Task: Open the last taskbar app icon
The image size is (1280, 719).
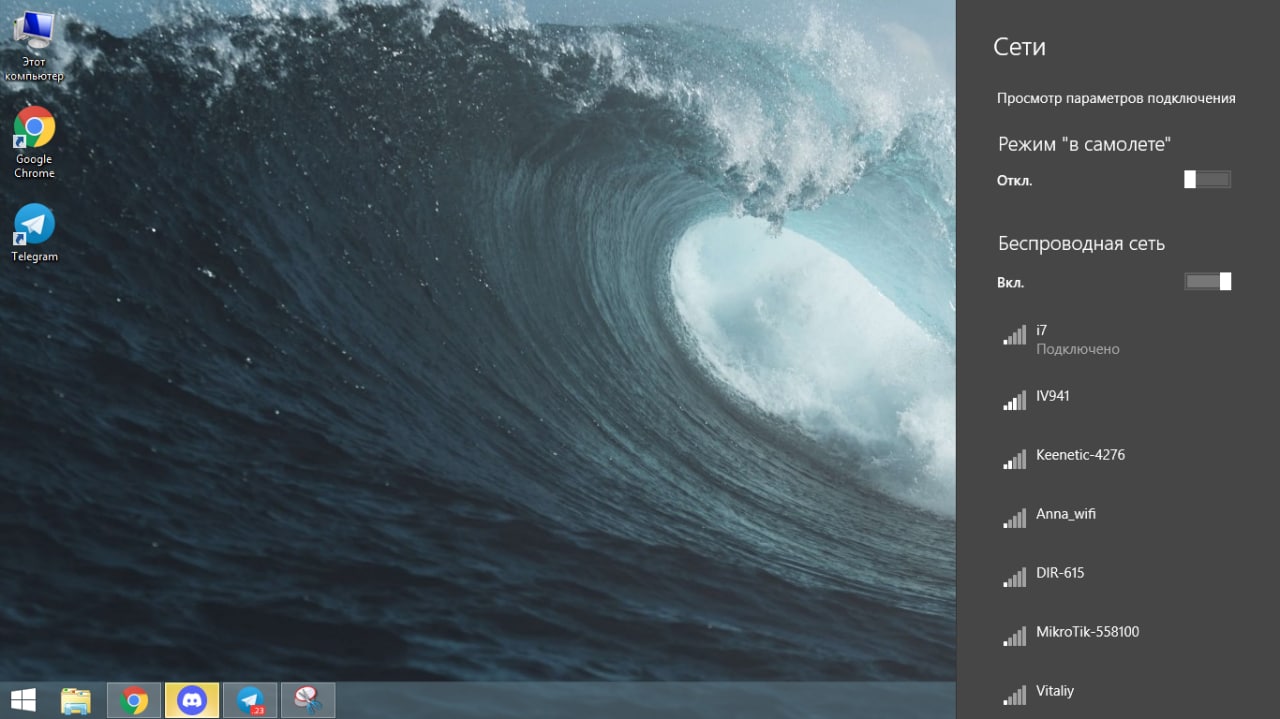Action: [308, 700]
